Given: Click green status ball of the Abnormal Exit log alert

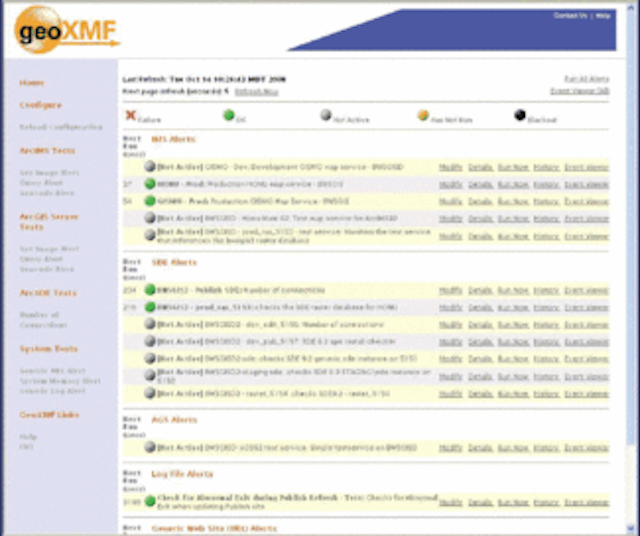Looking at the screenshot, I should pyautogui.click(x=150, y=500).
